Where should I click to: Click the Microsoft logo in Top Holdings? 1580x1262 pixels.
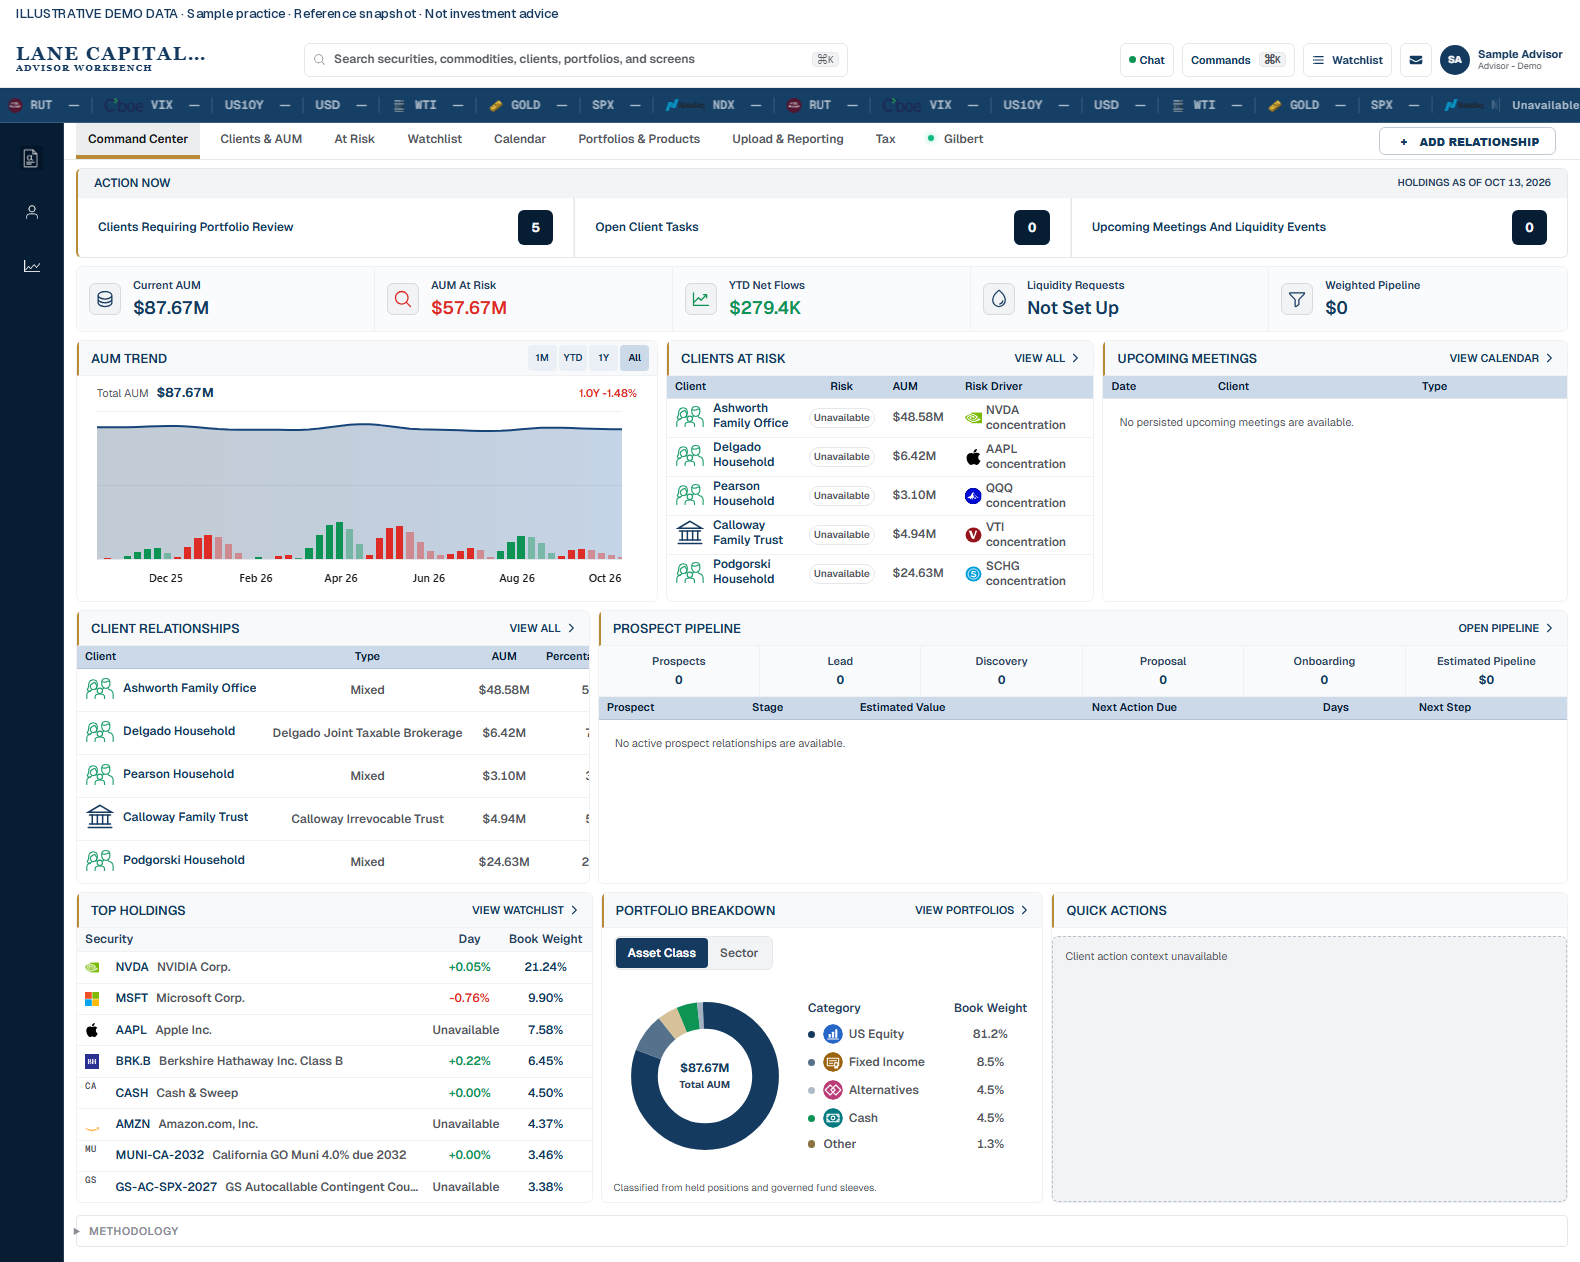coord(92,998)
